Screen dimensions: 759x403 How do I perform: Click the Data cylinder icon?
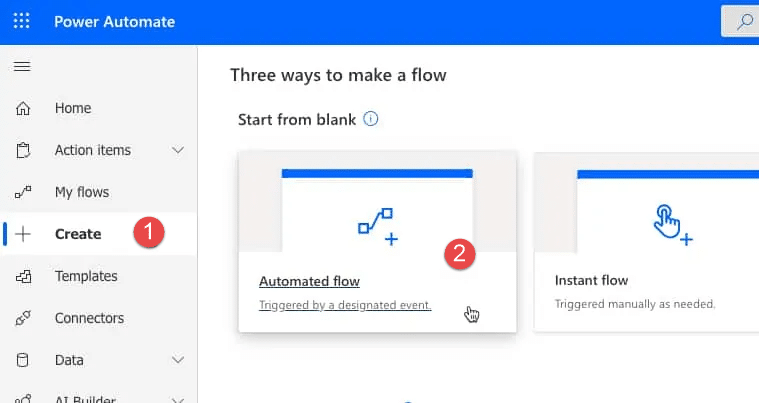tap(22, 360)
